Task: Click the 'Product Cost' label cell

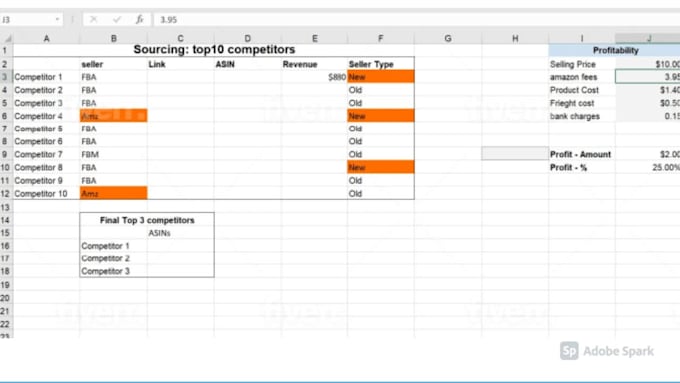Action: [x=582, y=90]
